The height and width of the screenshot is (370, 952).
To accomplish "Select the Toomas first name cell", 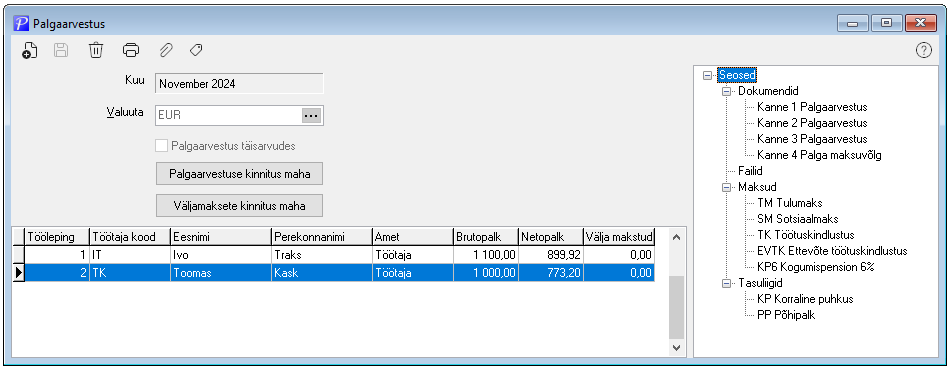I will point(221,273).
